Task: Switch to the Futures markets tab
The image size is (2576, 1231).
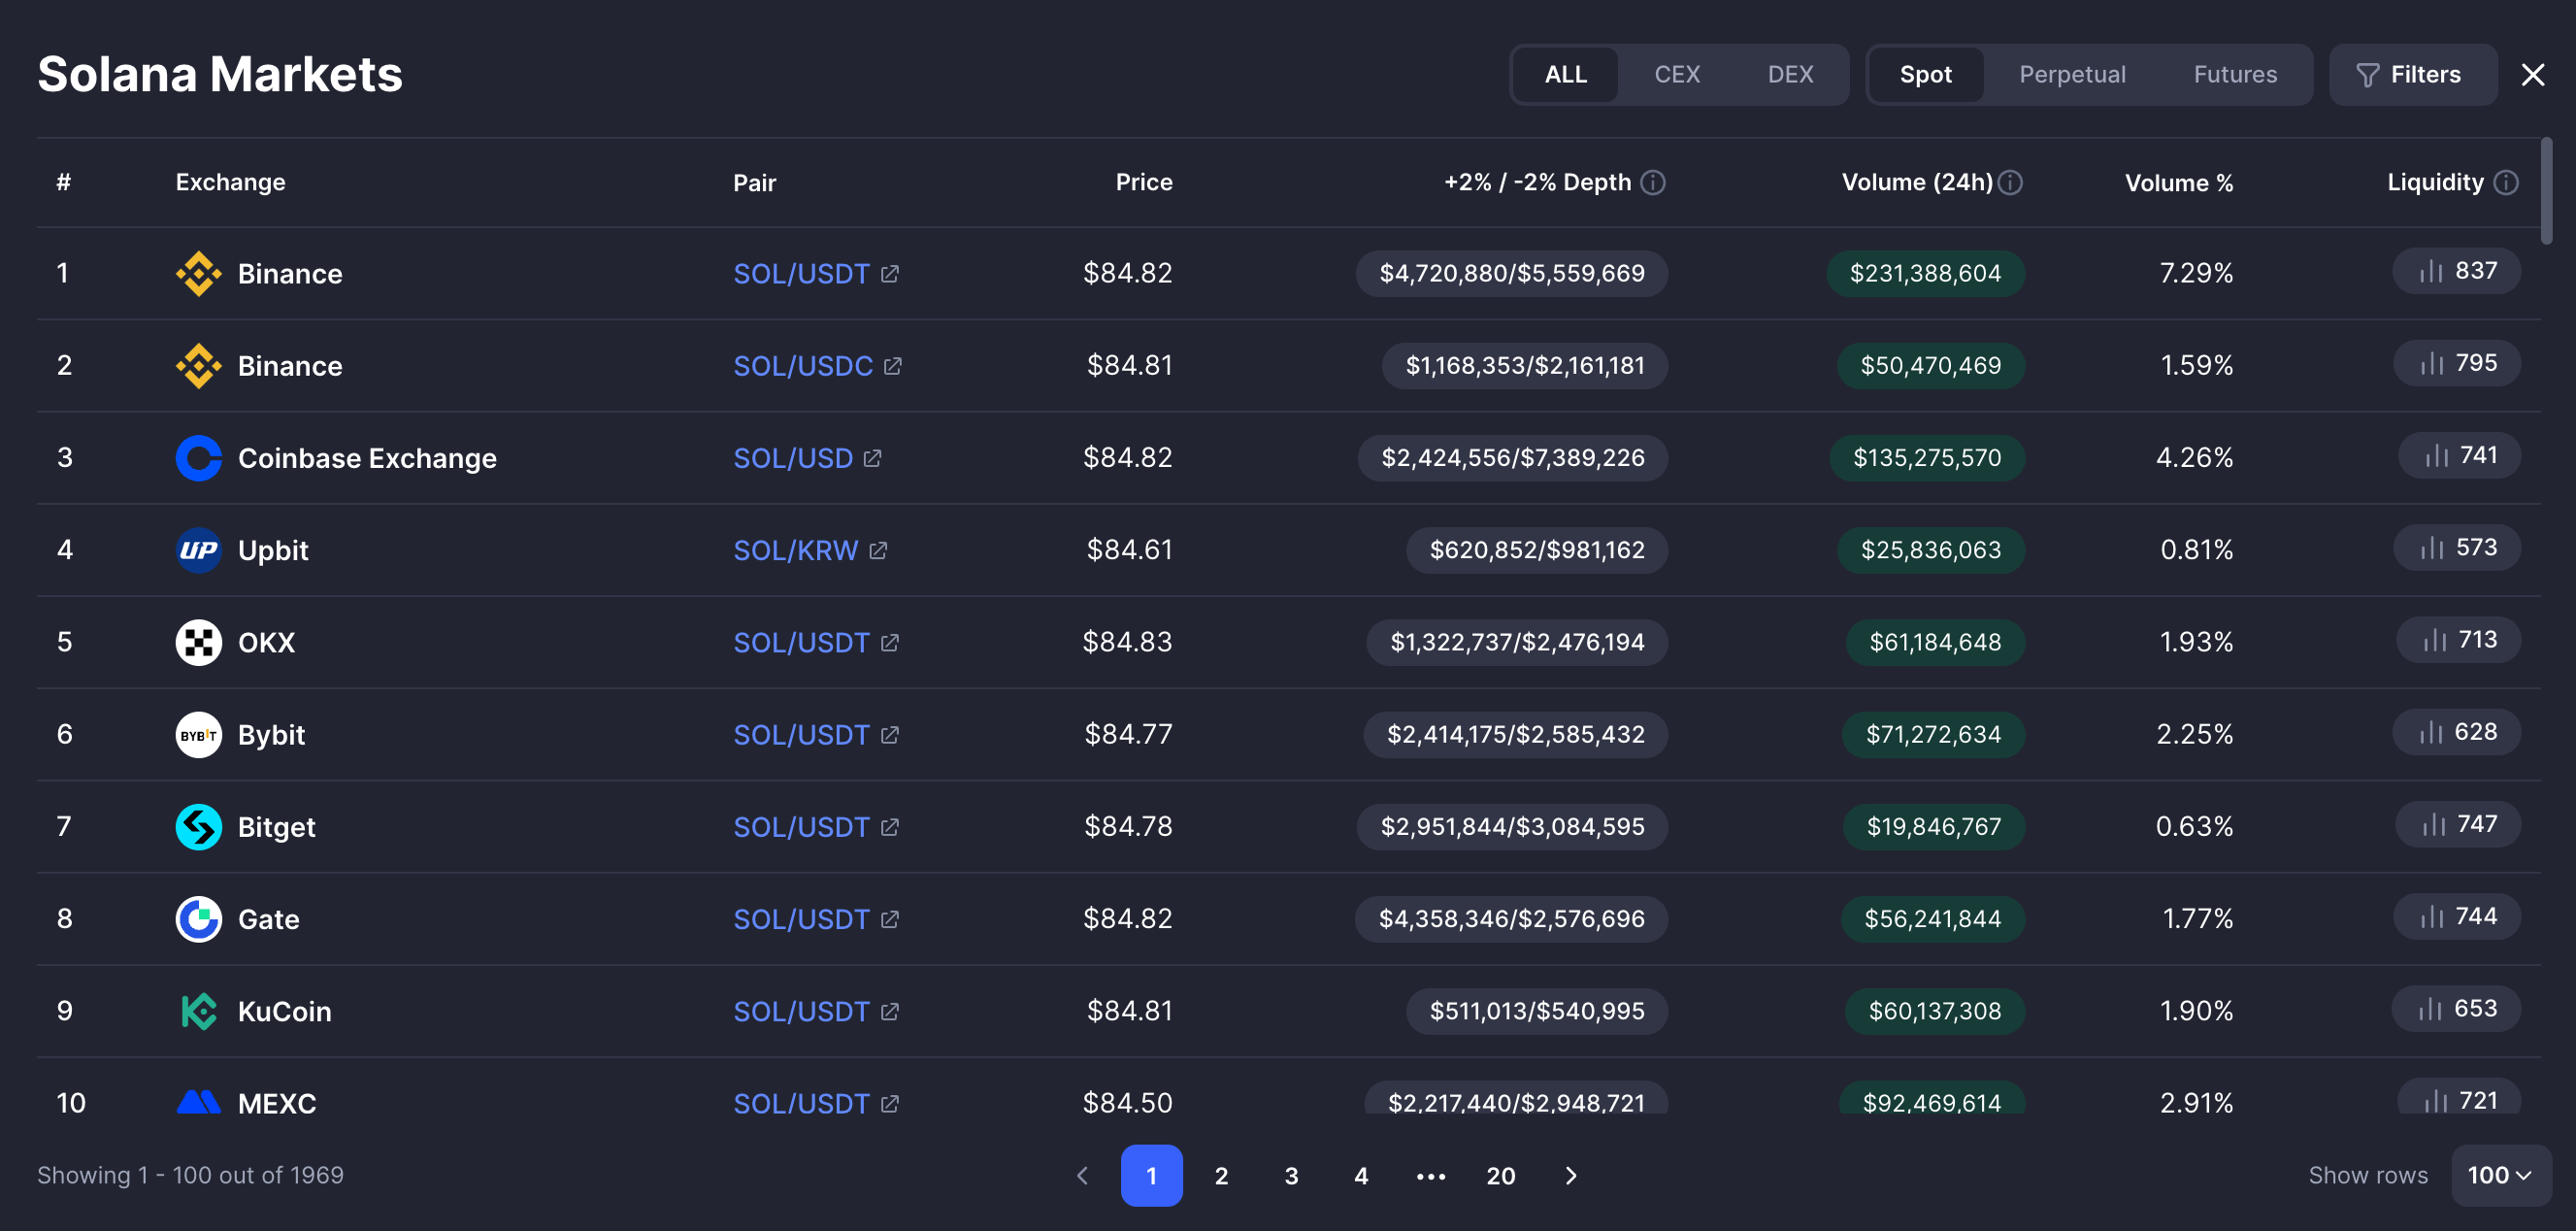Action: tap(2234, 74)
